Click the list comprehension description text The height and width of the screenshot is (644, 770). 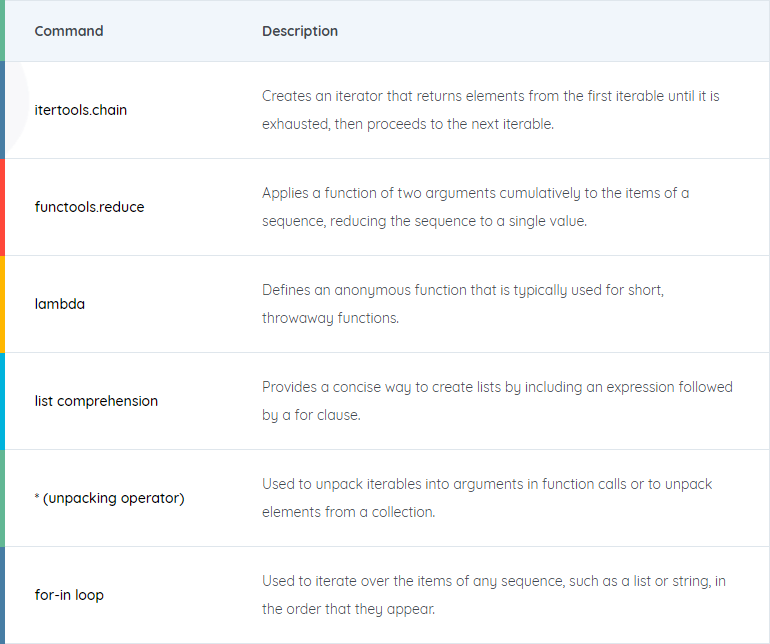coord(497,401)
